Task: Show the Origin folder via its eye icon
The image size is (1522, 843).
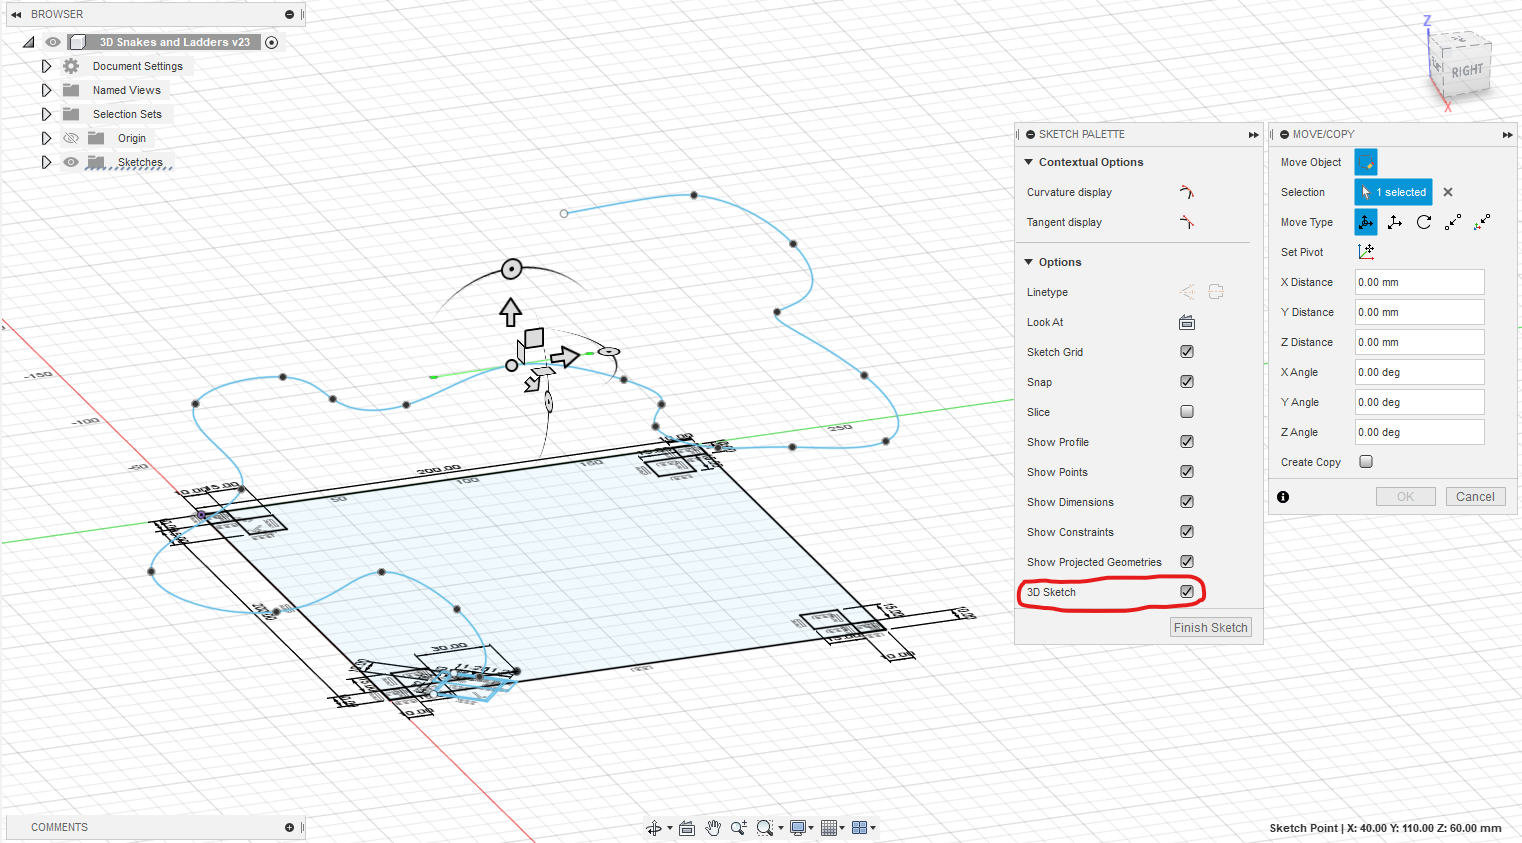Action: click(71, 138)
